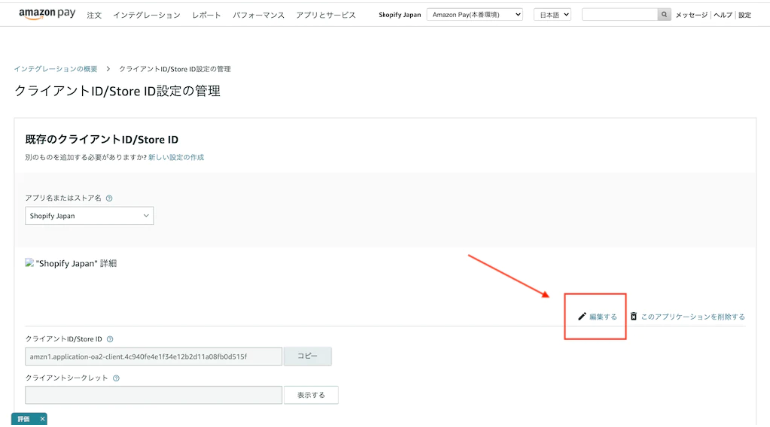The height and width of the screenshot is (427, 770).
Task: Focus the top search input field
Action: 620,15
